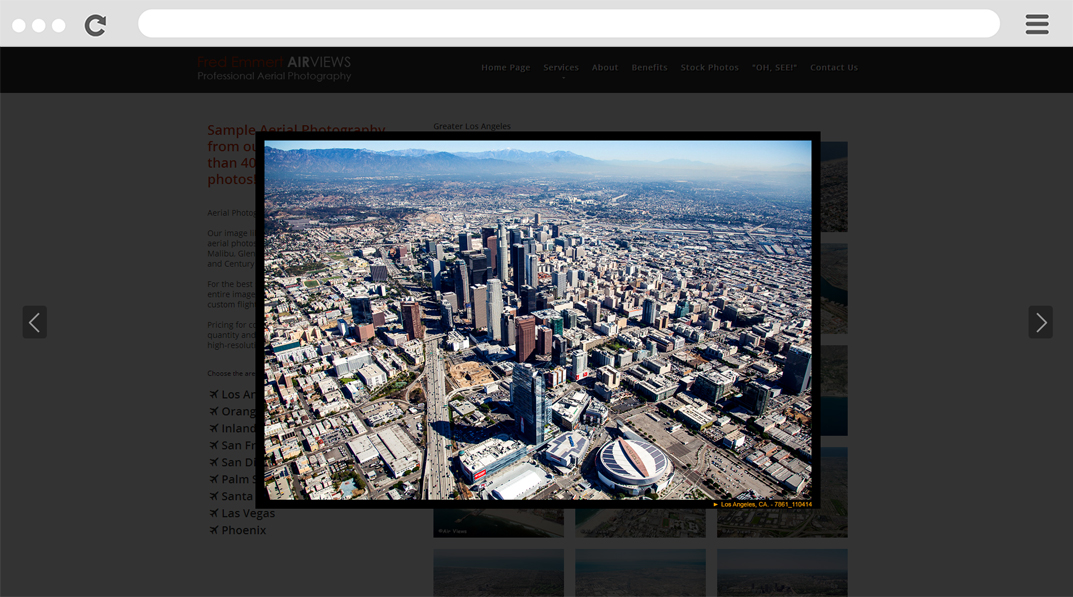Open the bottom-left thumbnail in the gallery
Viewport: 1073px width, 597px height.
pyautogui.click(x=498, y=572)
